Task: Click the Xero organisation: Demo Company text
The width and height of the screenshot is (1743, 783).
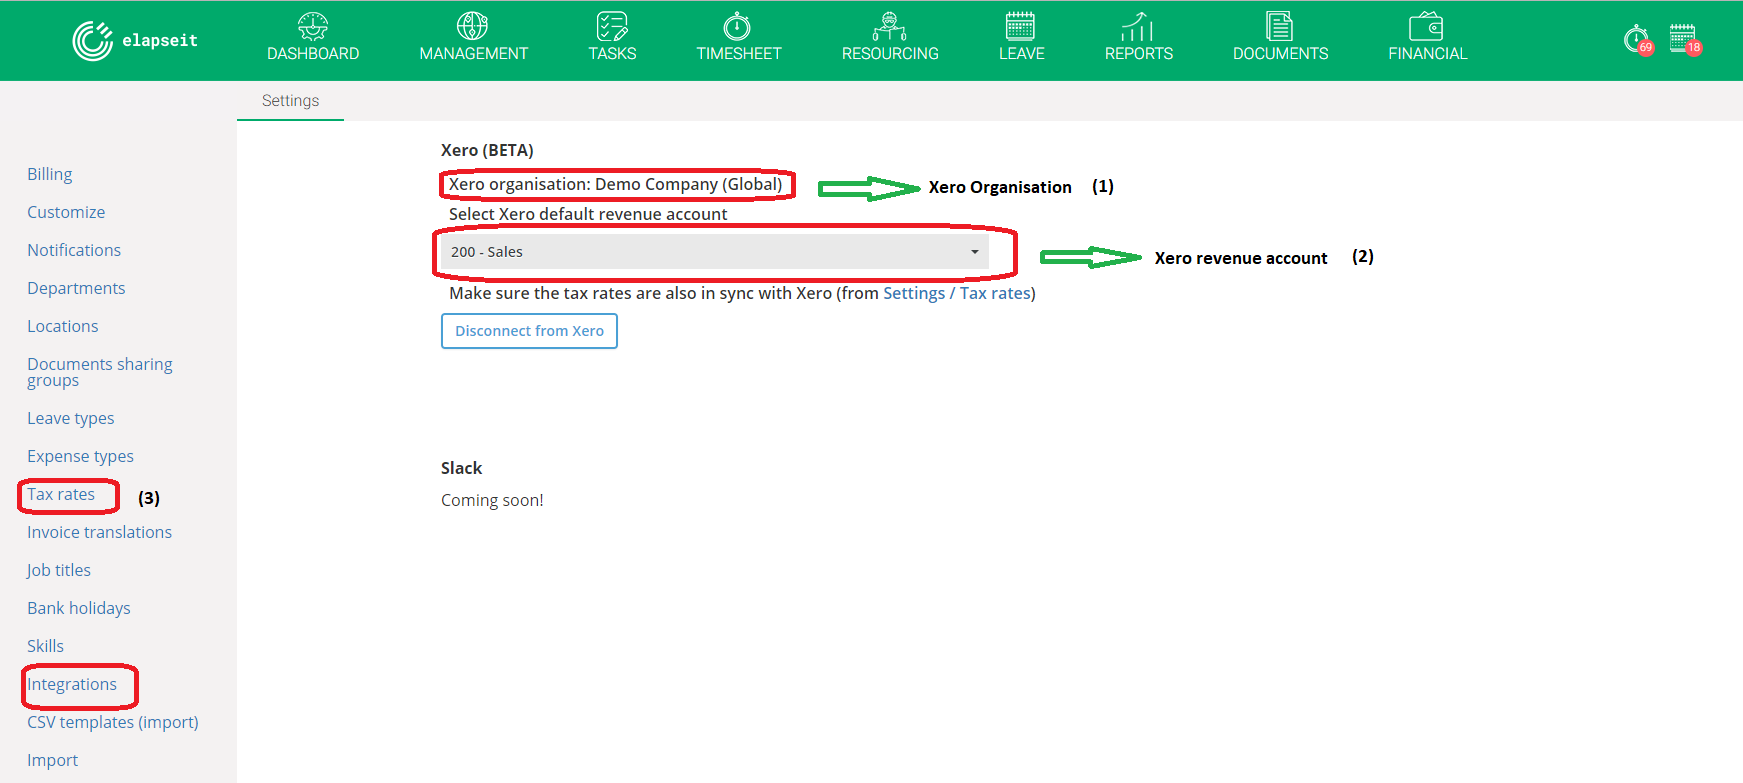Action: (615, 184)
